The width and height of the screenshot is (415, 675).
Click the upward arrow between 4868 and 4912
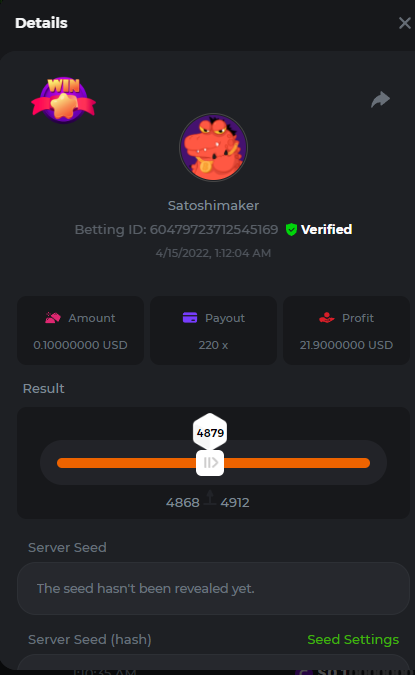[210, 497]
